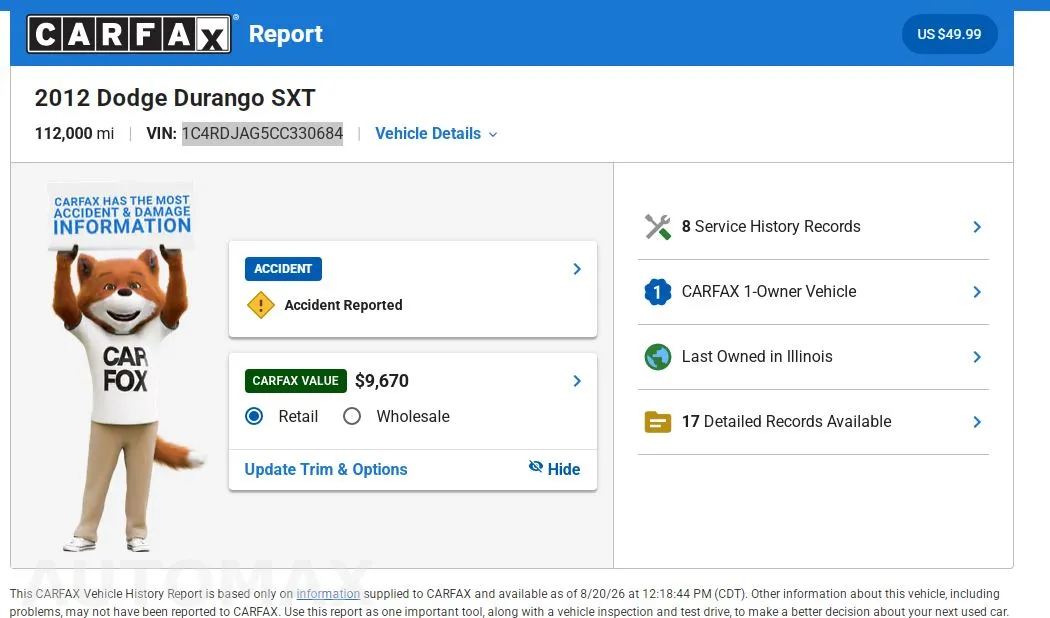The width and height of the screenshot is (1050, 618).
Task: Click the blue 1-Owner badge icon
Action: point(658,292)
